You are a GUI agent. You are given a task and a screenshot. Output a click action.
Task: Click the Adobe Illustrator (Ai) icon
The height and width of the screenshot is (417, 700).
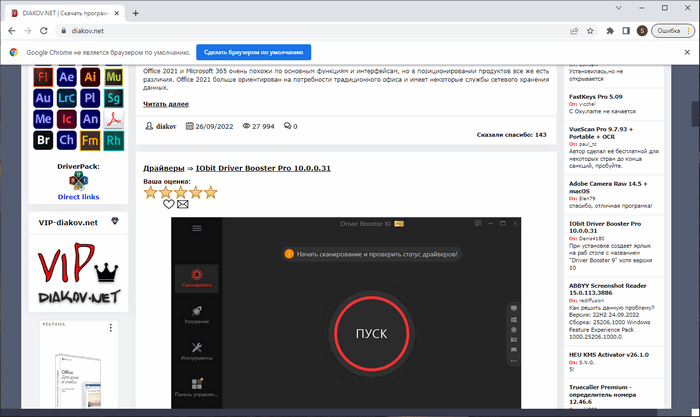pyautogui.click(x=92, y=78)
